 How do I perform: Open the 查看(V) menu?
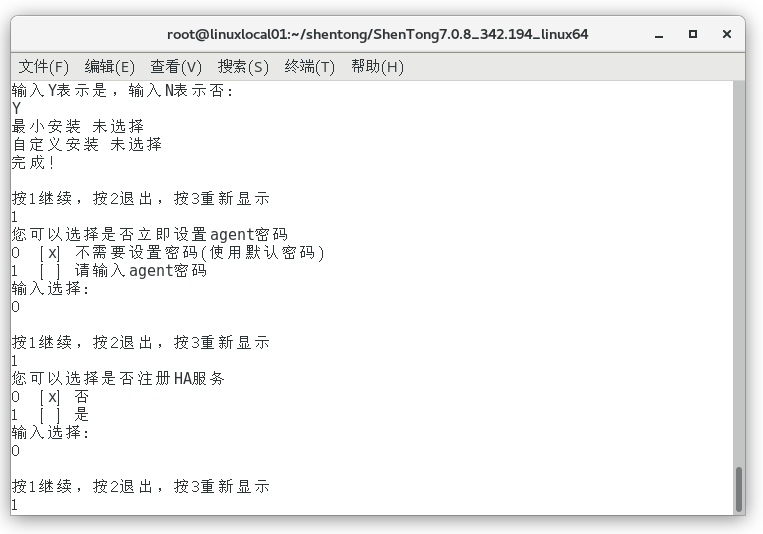[x=176, y=66]
